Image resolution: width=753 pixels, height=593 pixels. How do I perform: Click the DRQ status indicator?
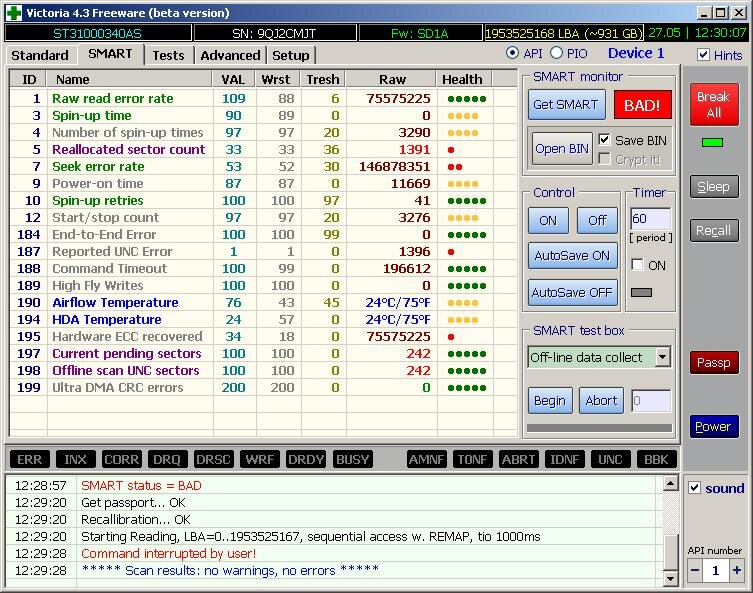167,460
